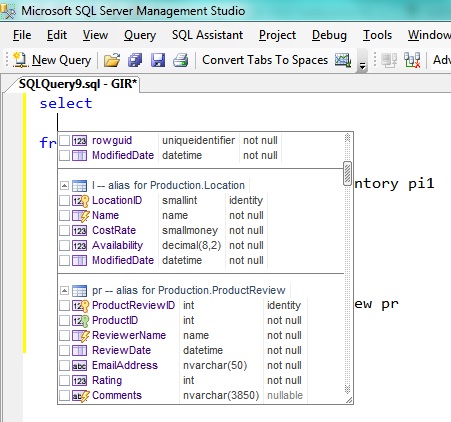Click the Save All stacked disks icon
The height and width of the screenshot is (422, 451).
tap(135, 60)
